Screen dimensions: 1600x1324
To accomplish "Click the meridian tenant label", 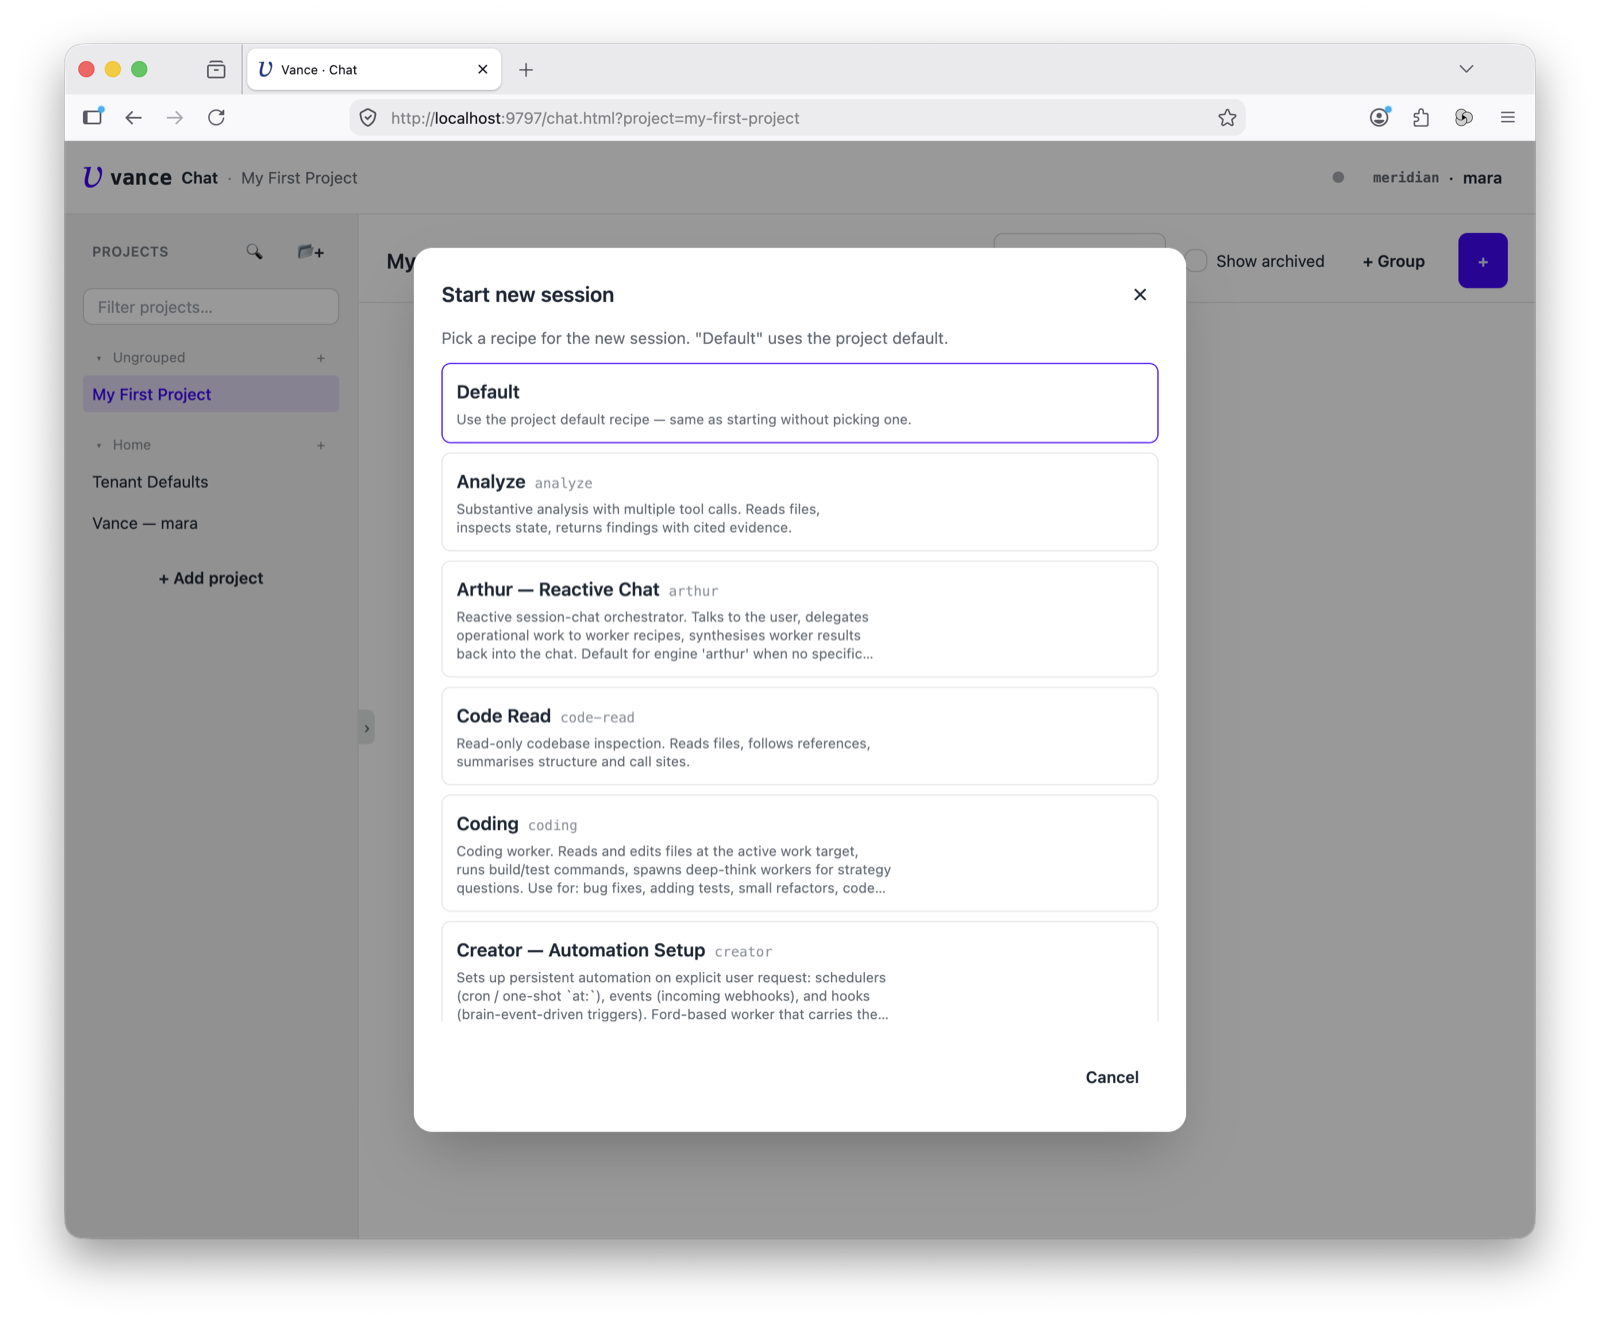I will 1406,178.
